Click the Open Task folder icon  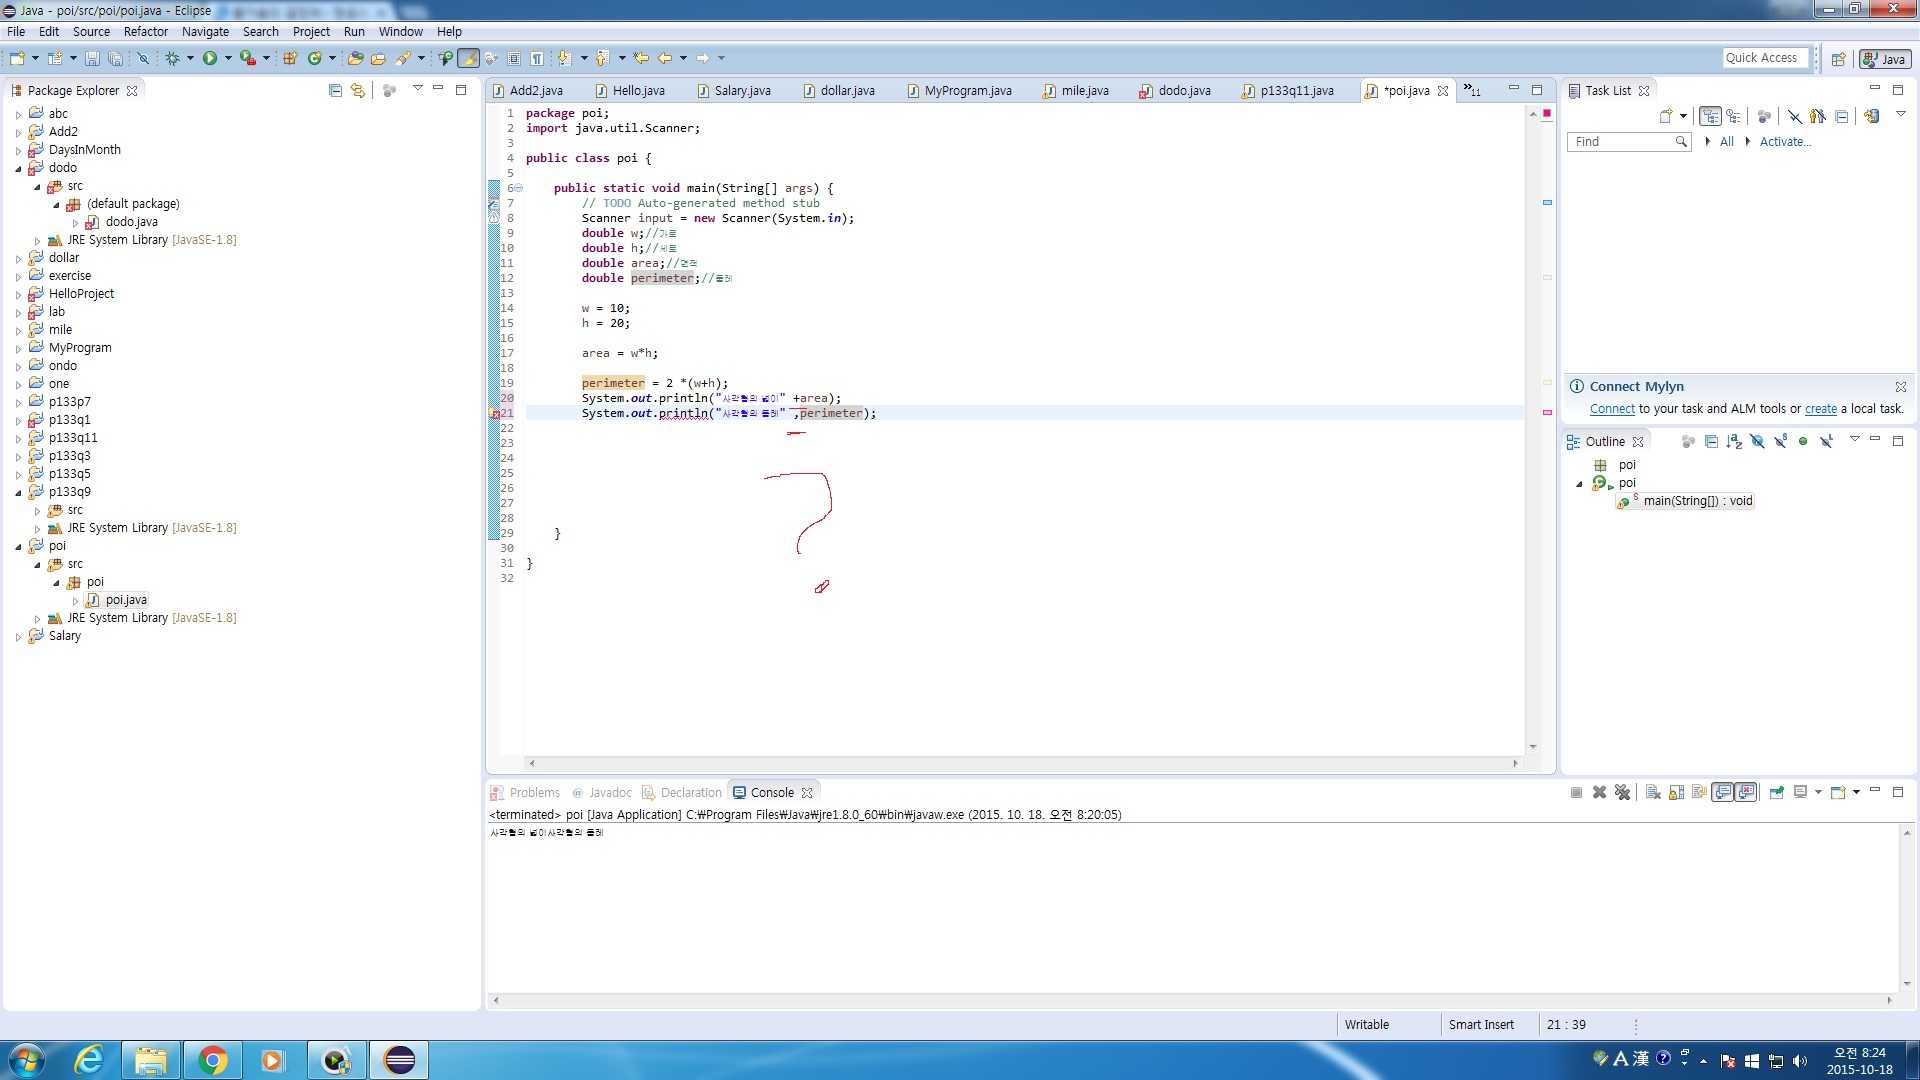tap(378, 59)
